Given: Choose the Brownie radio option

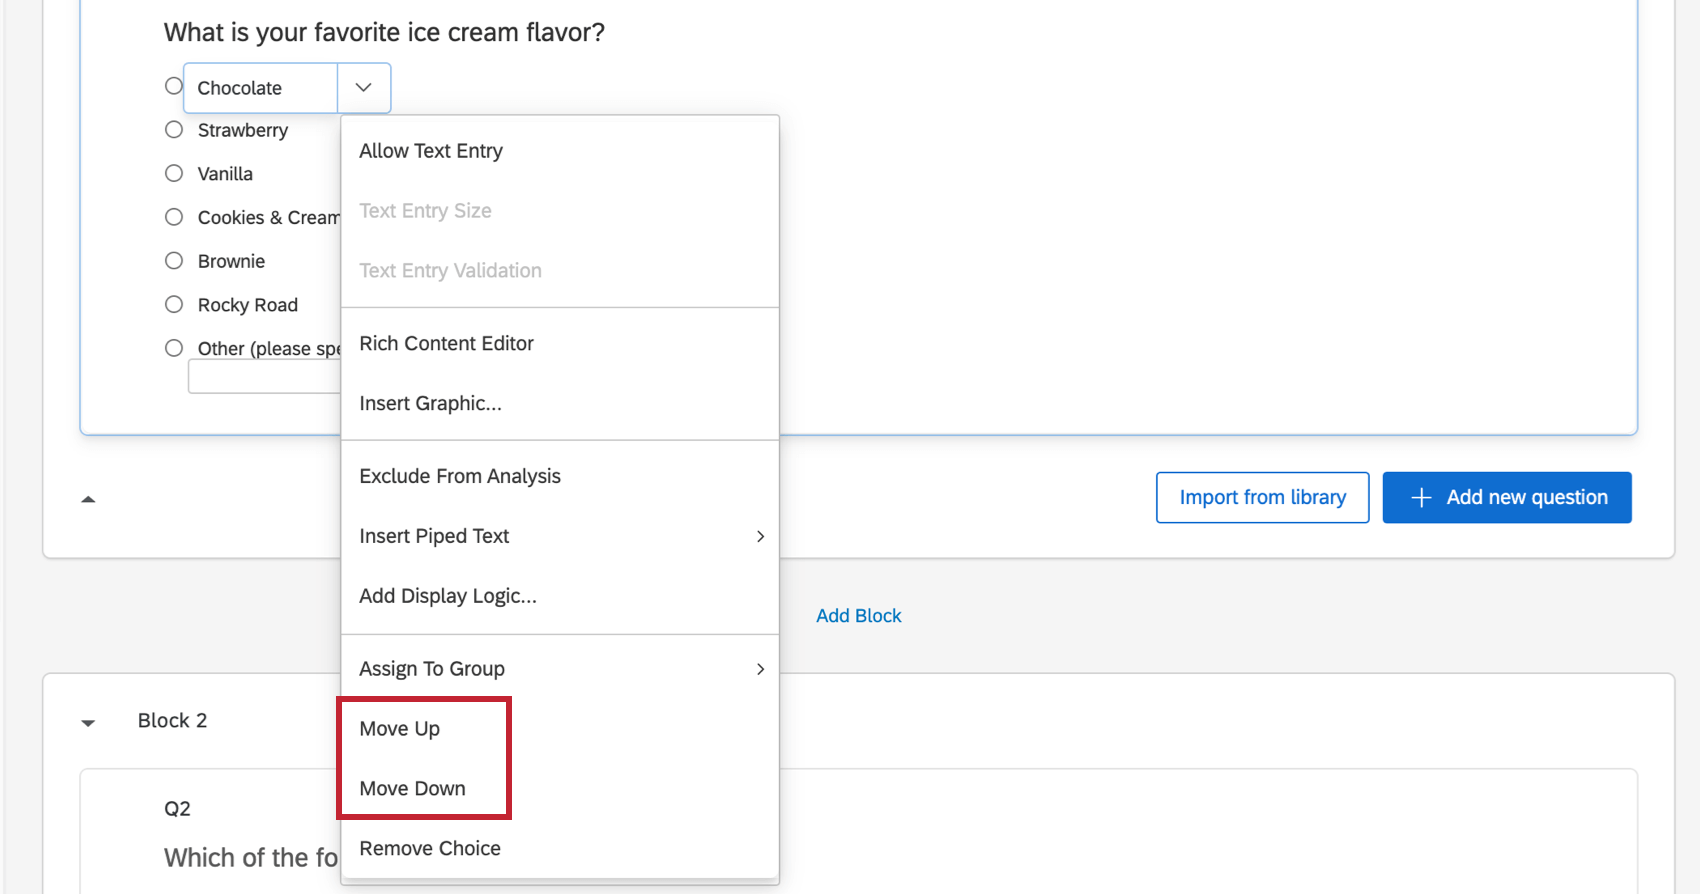Looking at the screenshot, I should click(174, 261).
